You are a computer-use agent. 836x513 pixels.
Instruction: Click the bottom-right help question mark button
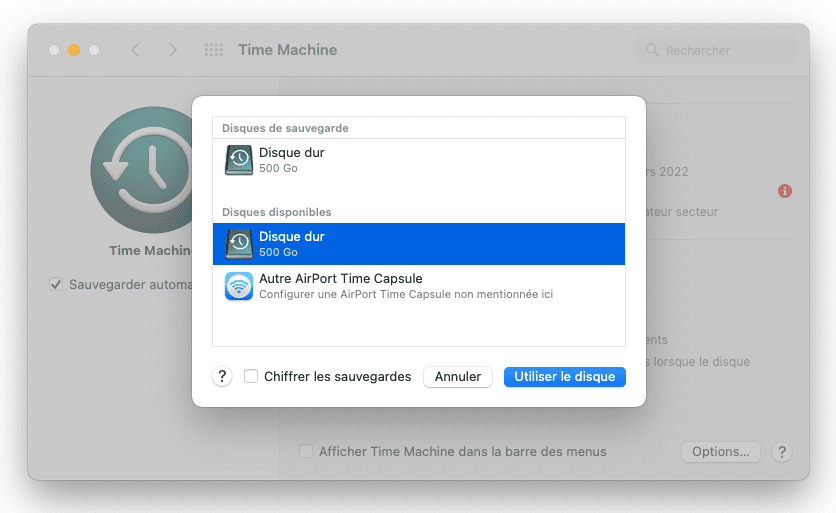coord(782,452)
